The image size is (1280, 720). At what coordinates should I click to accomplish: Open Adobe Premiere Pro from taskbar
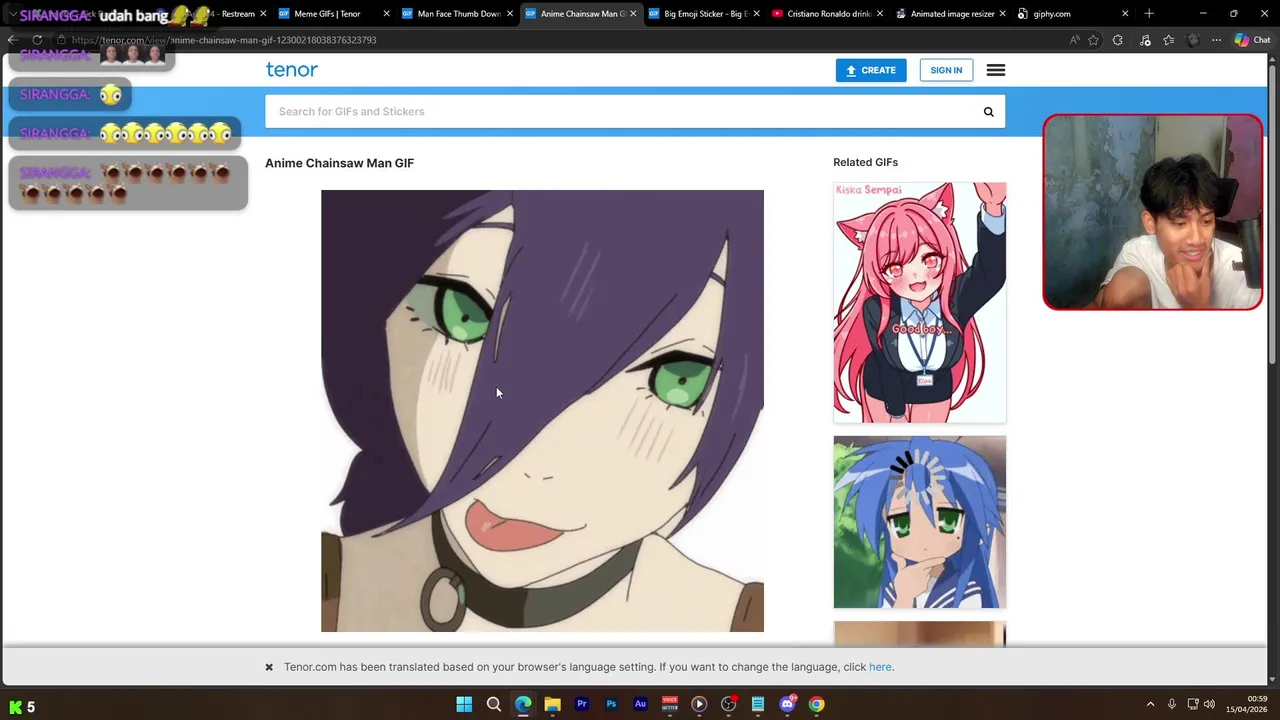[x=582, y=704]
